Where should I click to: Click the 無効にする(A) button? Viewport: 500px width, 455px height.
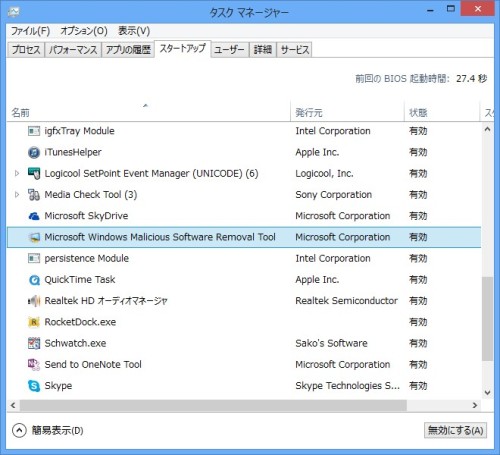pyautogui.click(x=455, y=430)
